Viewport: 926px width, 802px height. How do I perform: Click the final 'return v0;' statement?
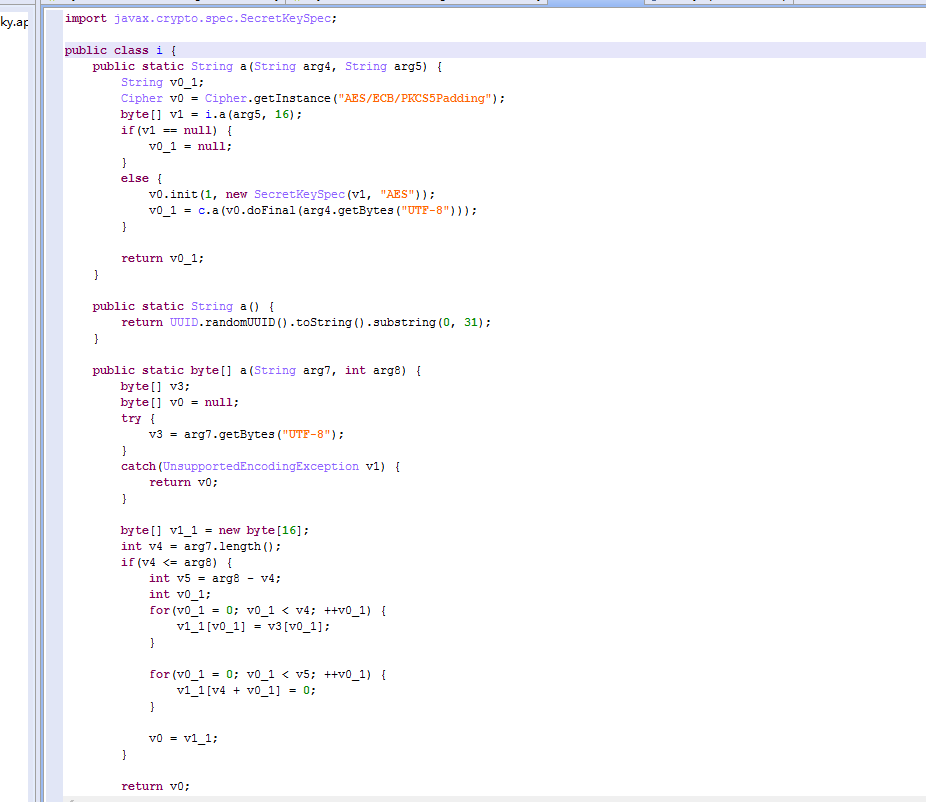[x=155, y=785]
